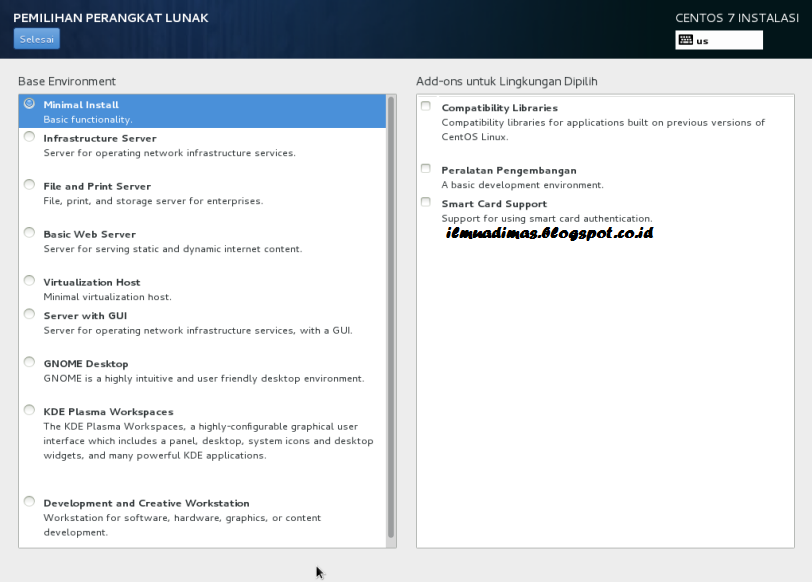Click the Base Environment list scrollbar
The width and height of the screenshot is (812, 582).
click(391, 317)
